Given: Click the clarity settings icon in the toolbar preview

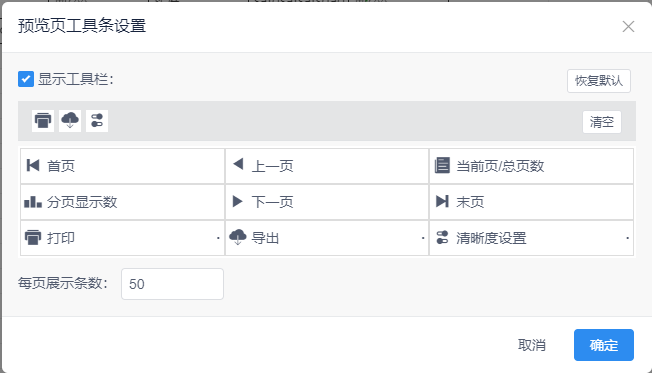Looking at the screenshot, I should 97,121.
